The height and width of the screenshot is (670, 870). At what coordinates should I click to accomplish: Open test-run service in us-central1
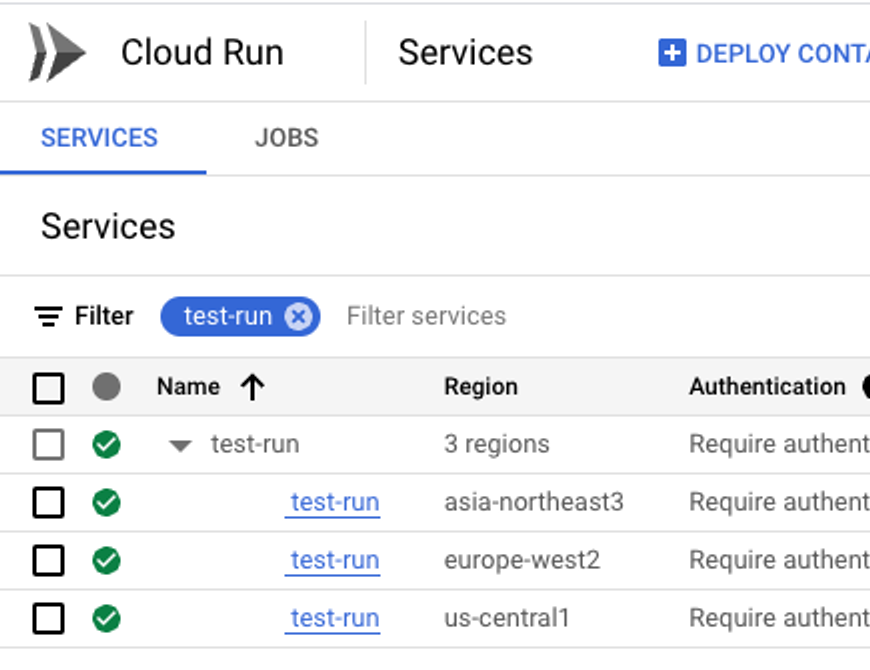[x=335, y=618]
